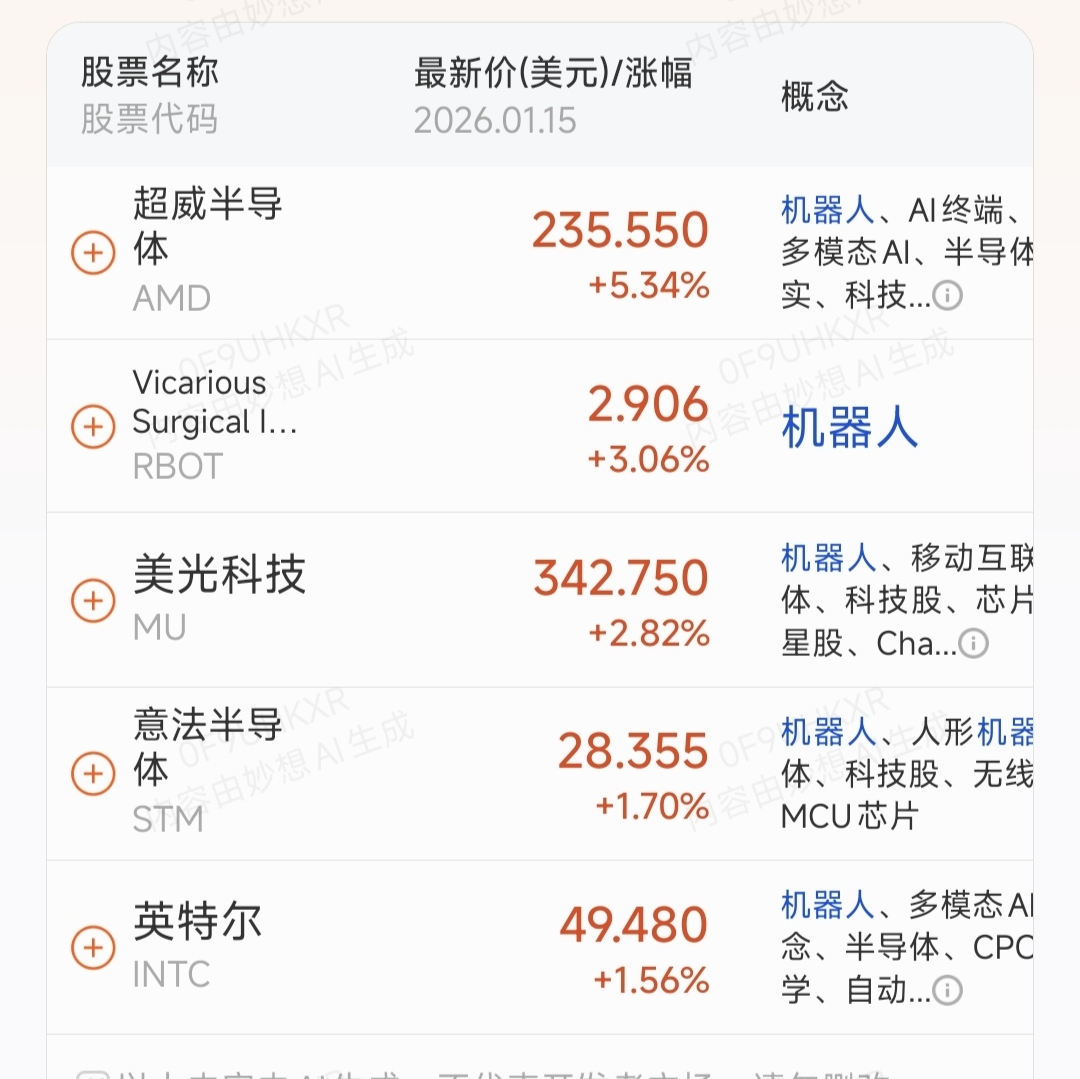Select 美光科技 price 342.750
1080x1079 pixels.
621,578
